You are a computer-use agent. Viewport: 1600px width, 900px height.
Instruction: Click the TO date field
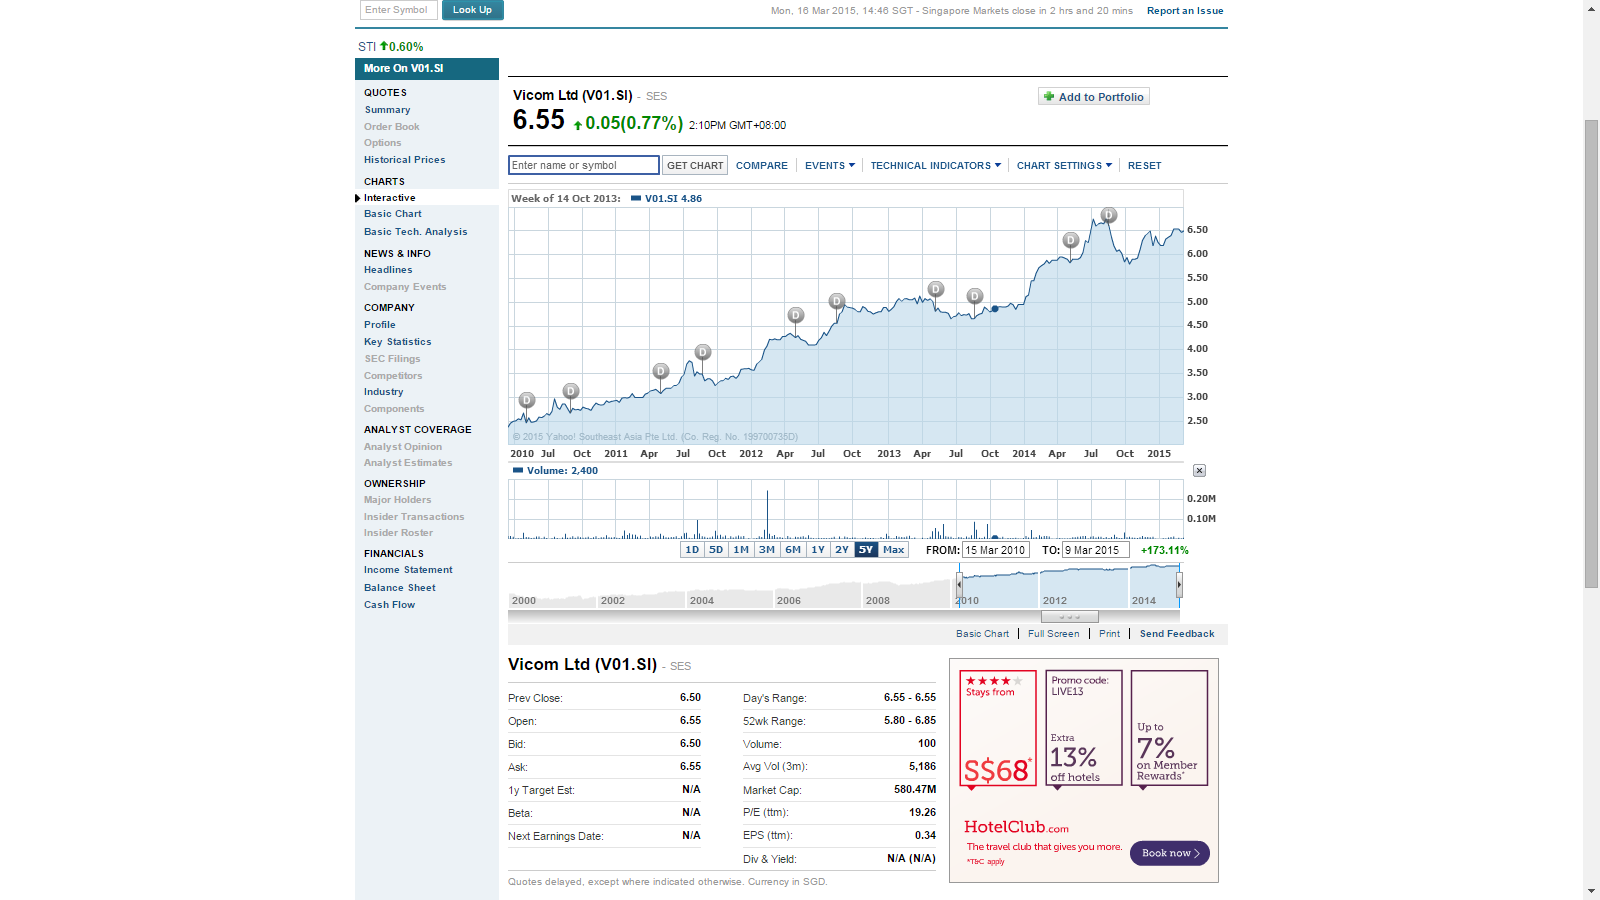point(1095,550)
